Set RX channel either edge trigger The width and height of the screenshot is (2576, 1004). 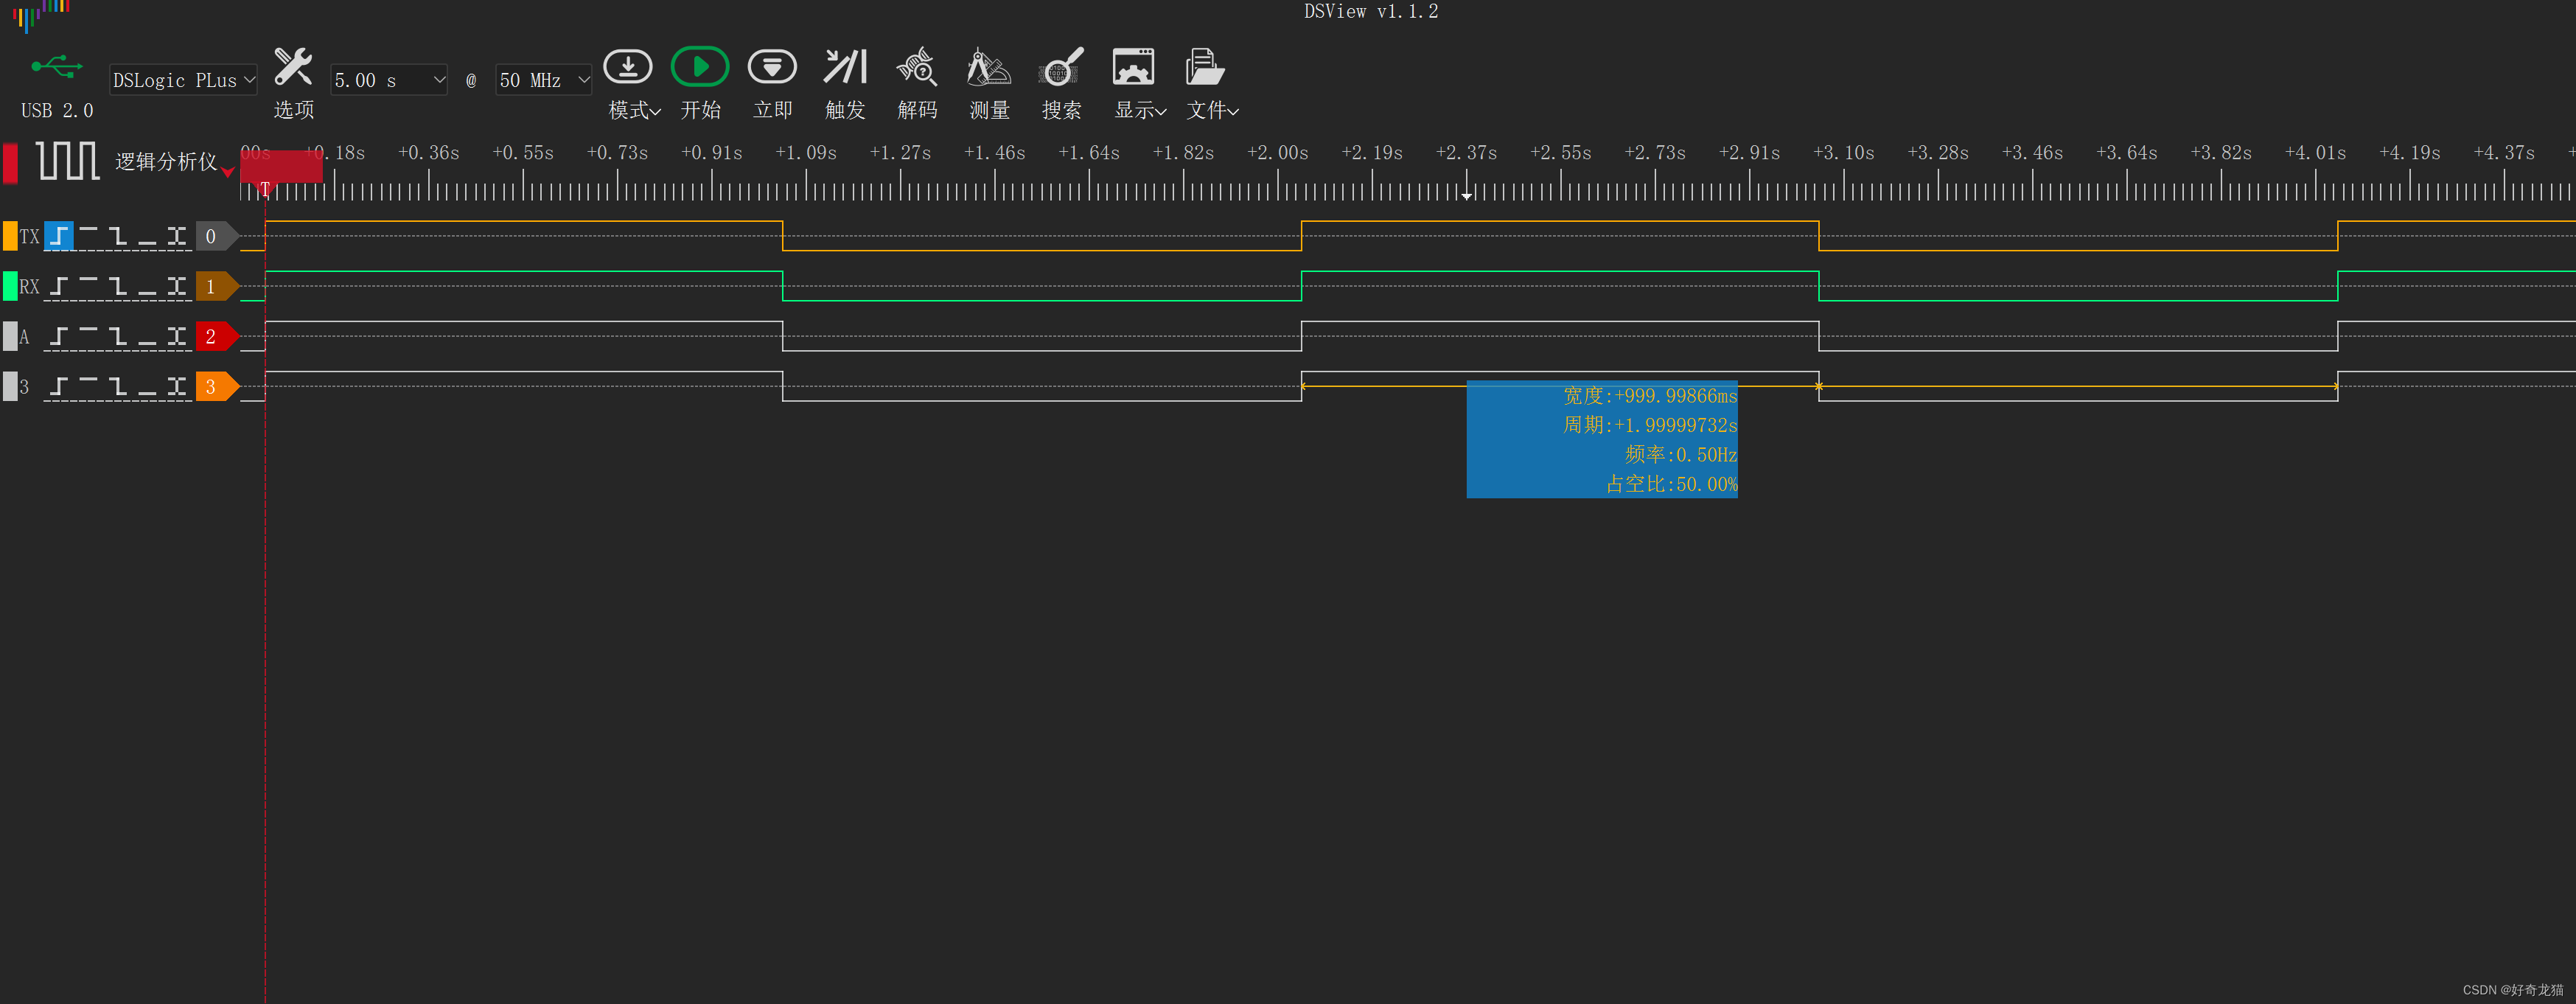[177, 286]
